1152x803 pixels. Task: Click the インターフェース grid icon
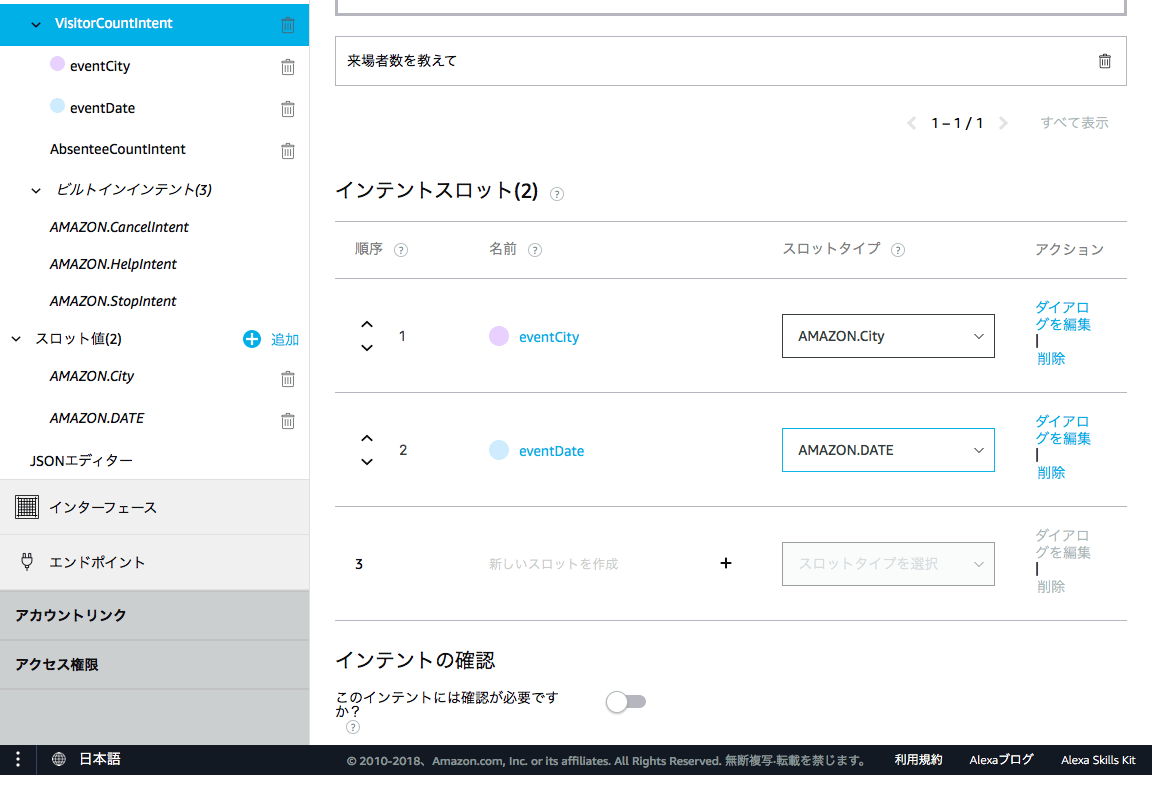(27, 507)
